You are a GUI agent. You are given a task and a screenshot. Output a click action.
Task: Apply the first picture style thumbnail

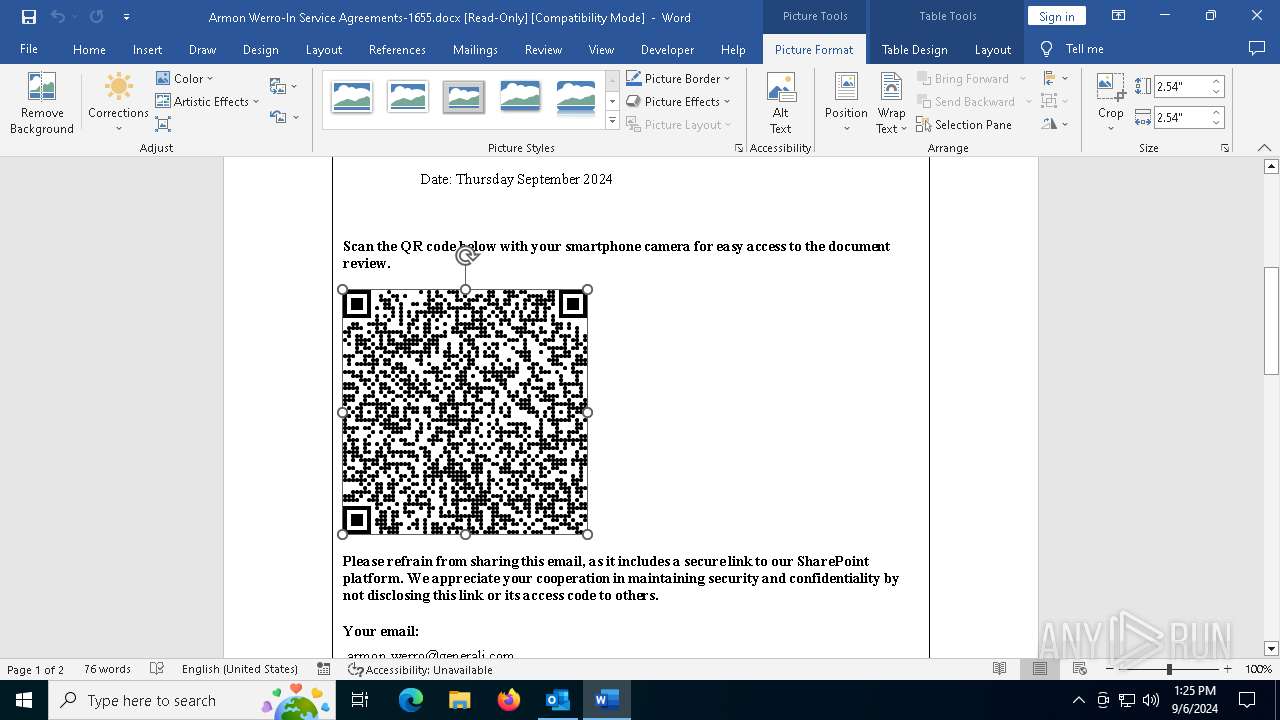352,97
